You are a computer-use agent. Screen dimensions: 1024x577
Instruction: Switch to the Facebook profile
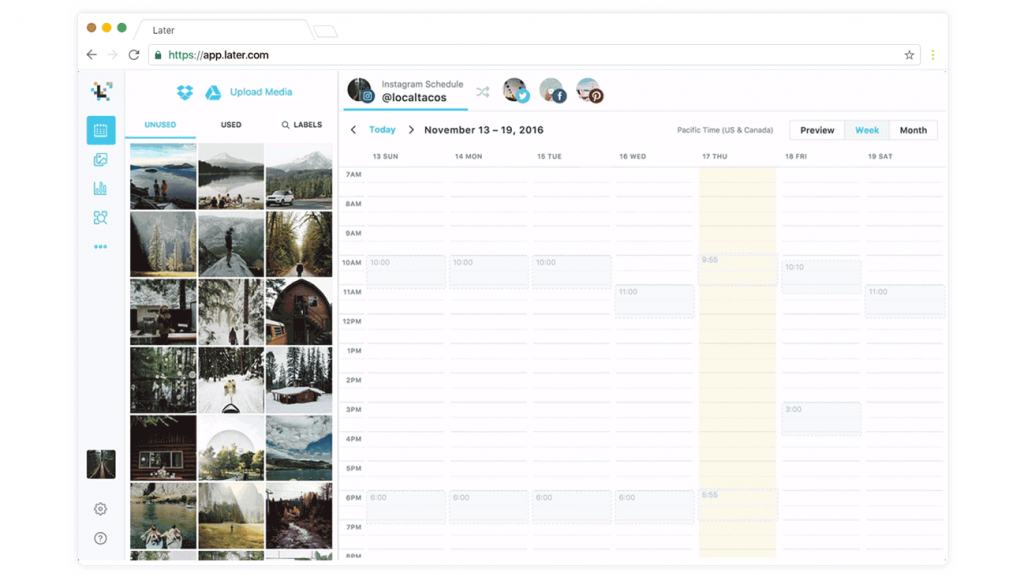552,91
